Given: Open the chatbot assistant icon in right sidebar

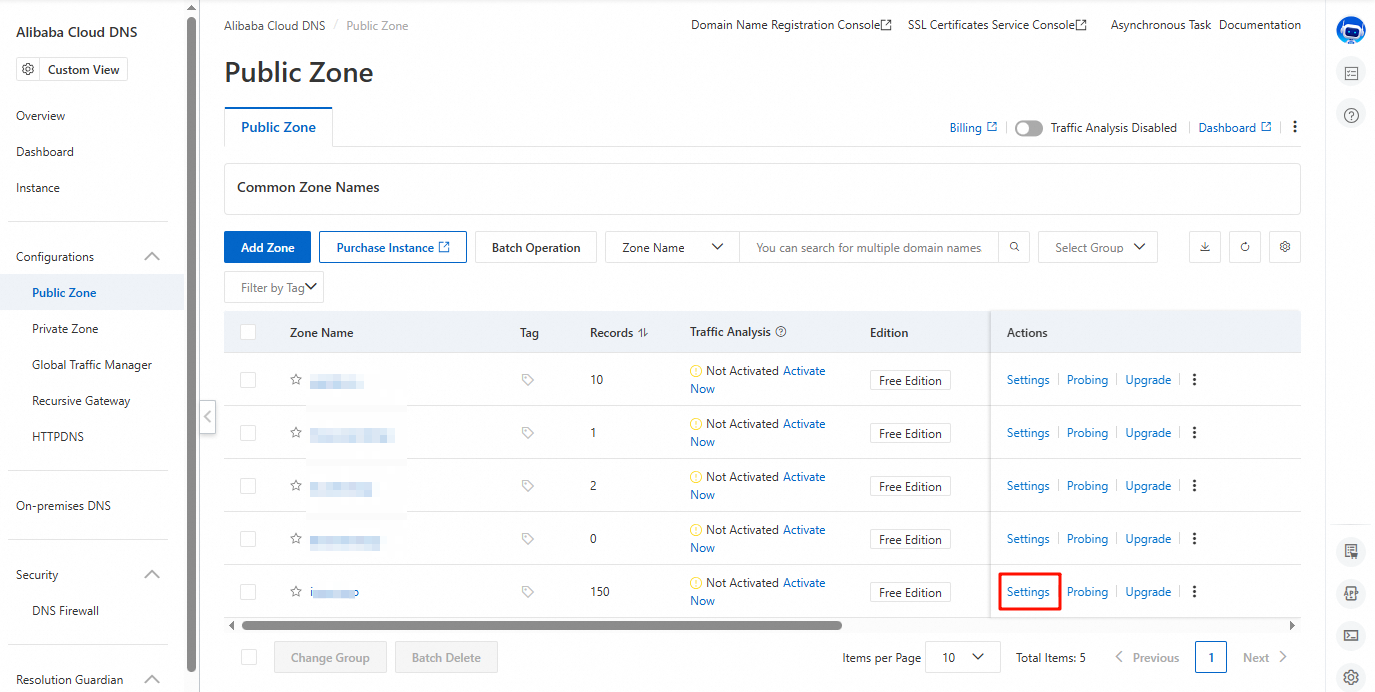Looking at the screenshot, I should [1351, 31].
